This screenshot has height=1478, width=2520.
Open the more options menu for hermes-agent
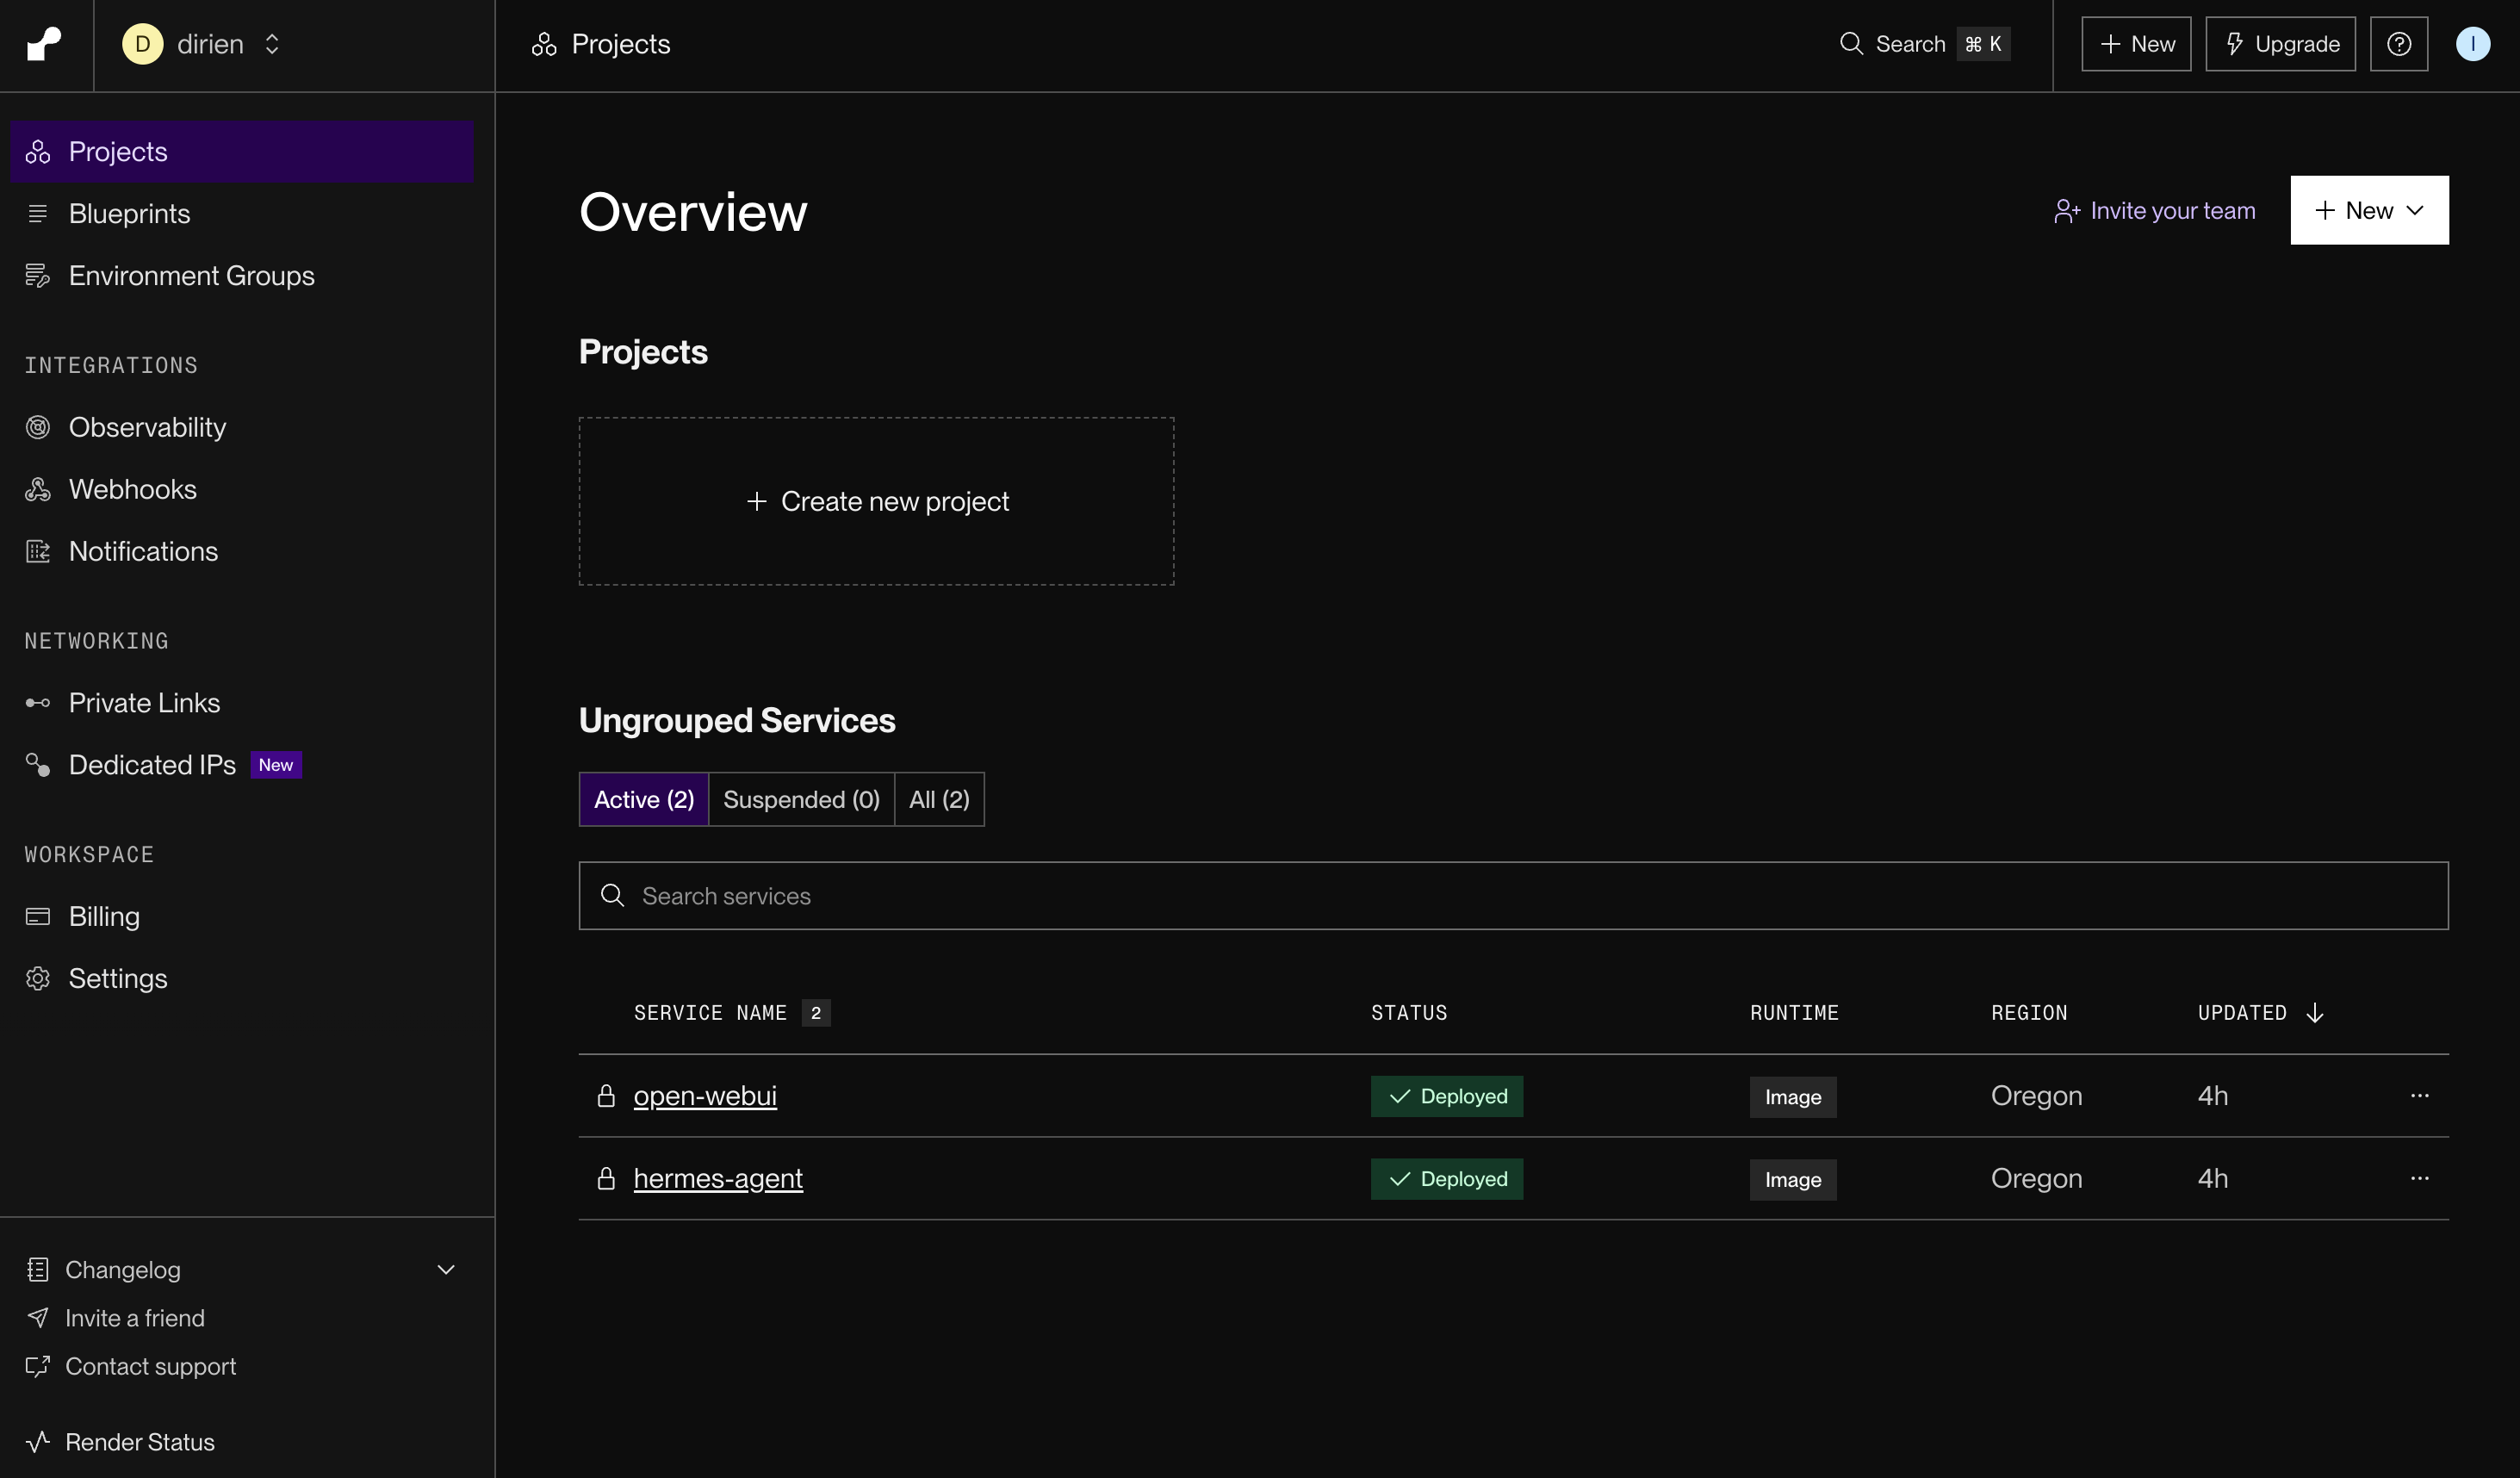[x=2419, y=1179]
